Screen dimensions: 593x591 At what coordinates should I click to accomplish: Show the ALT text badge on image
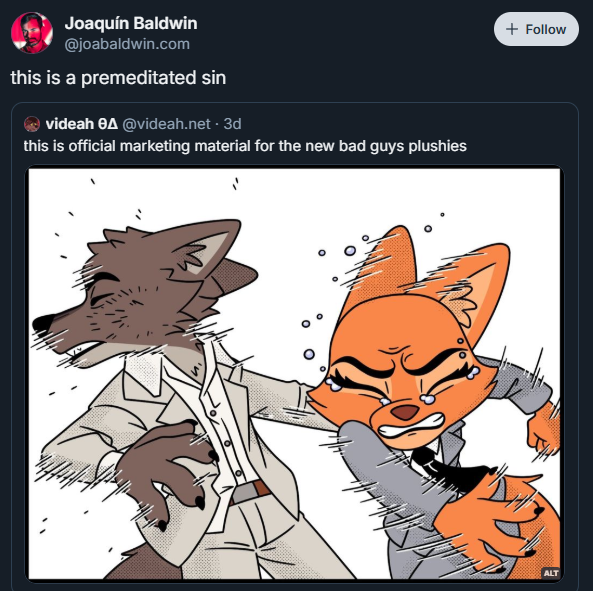[551, 573]
